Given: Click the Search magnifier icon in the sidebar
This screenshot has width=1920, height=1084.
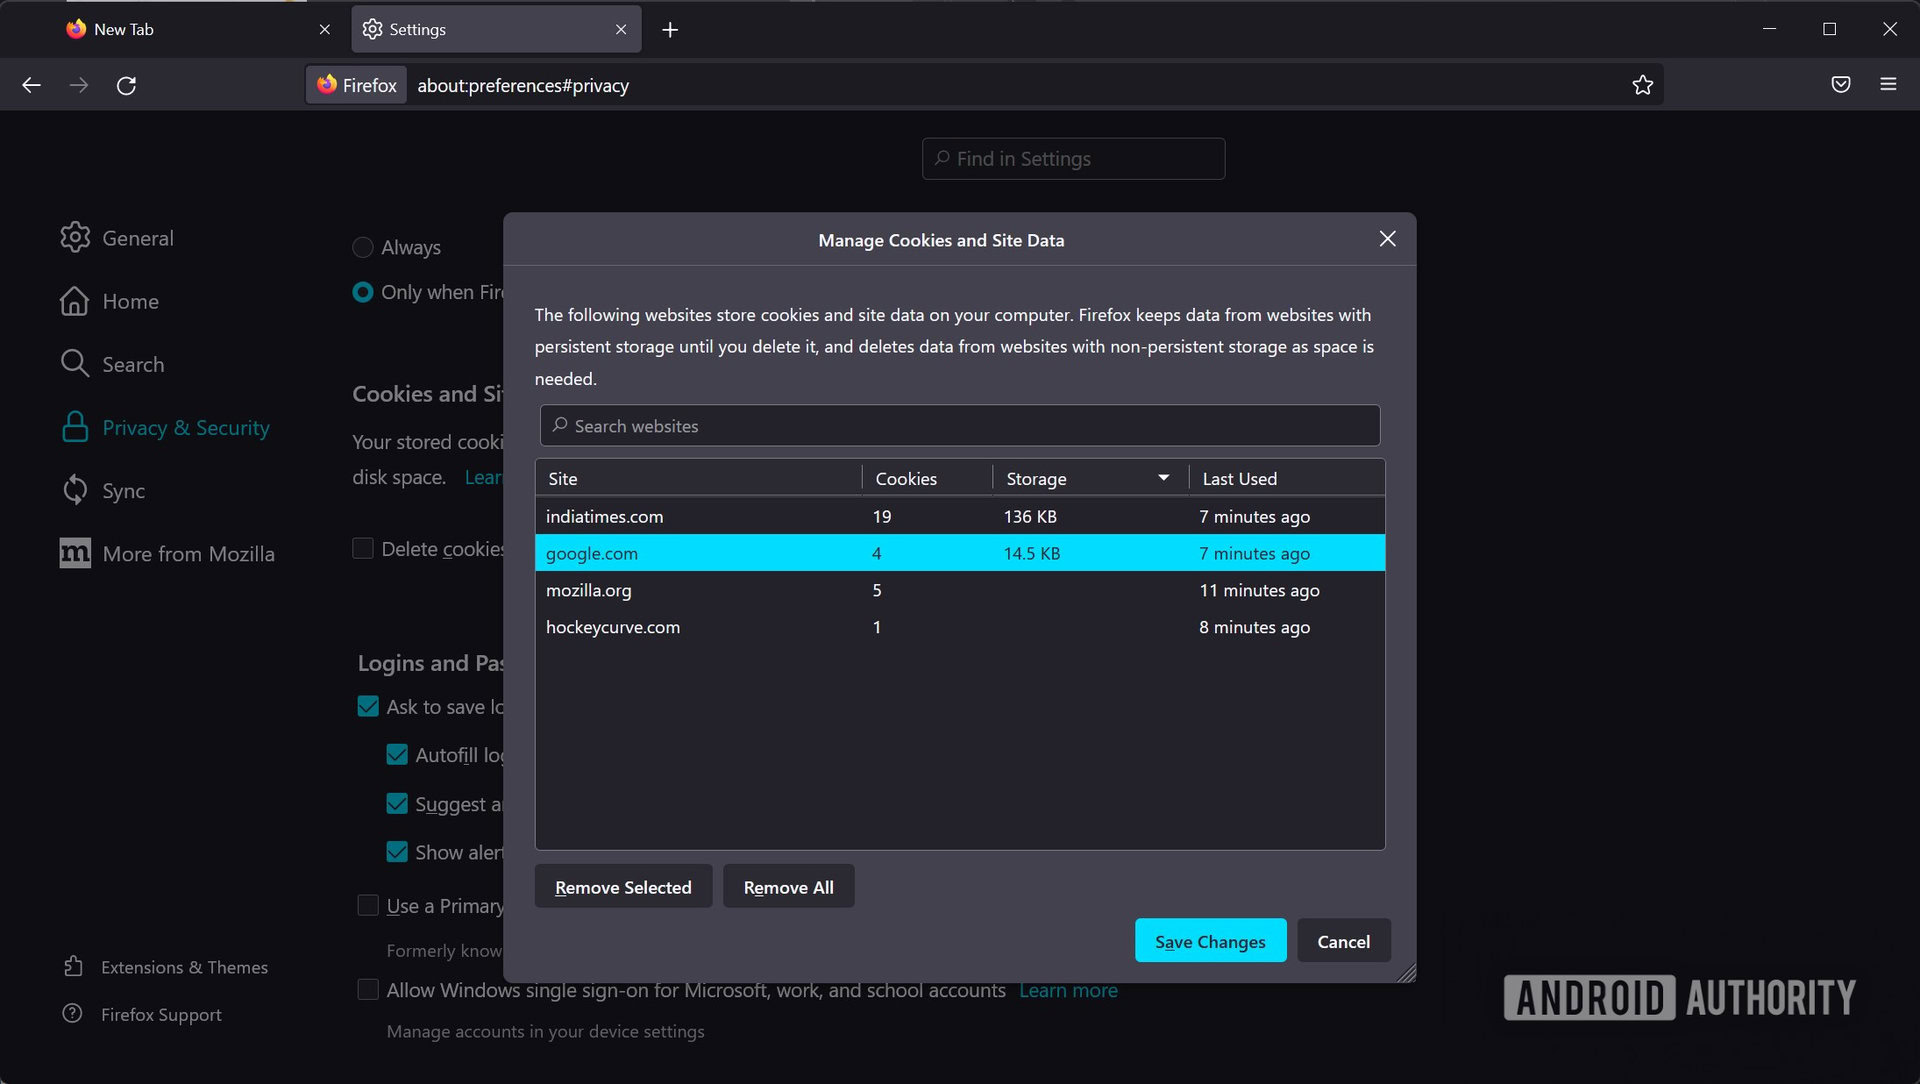Looking at the screenshot, I should tap(75, 364).
